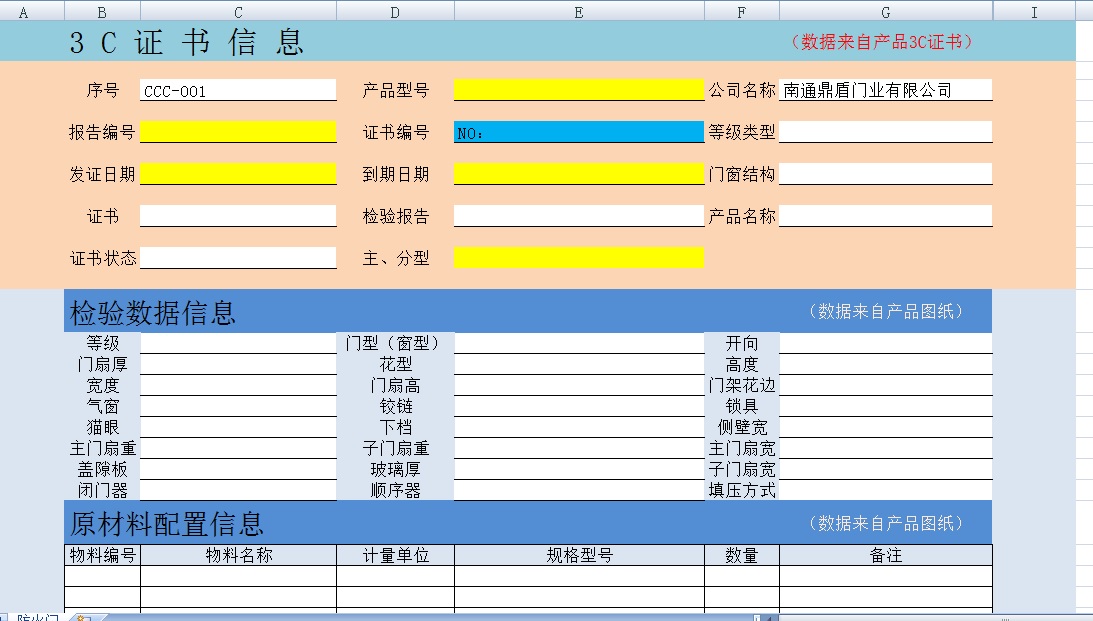
Task: Select the yellow 主、分型 cell
Action: click(x=579, y=258)
